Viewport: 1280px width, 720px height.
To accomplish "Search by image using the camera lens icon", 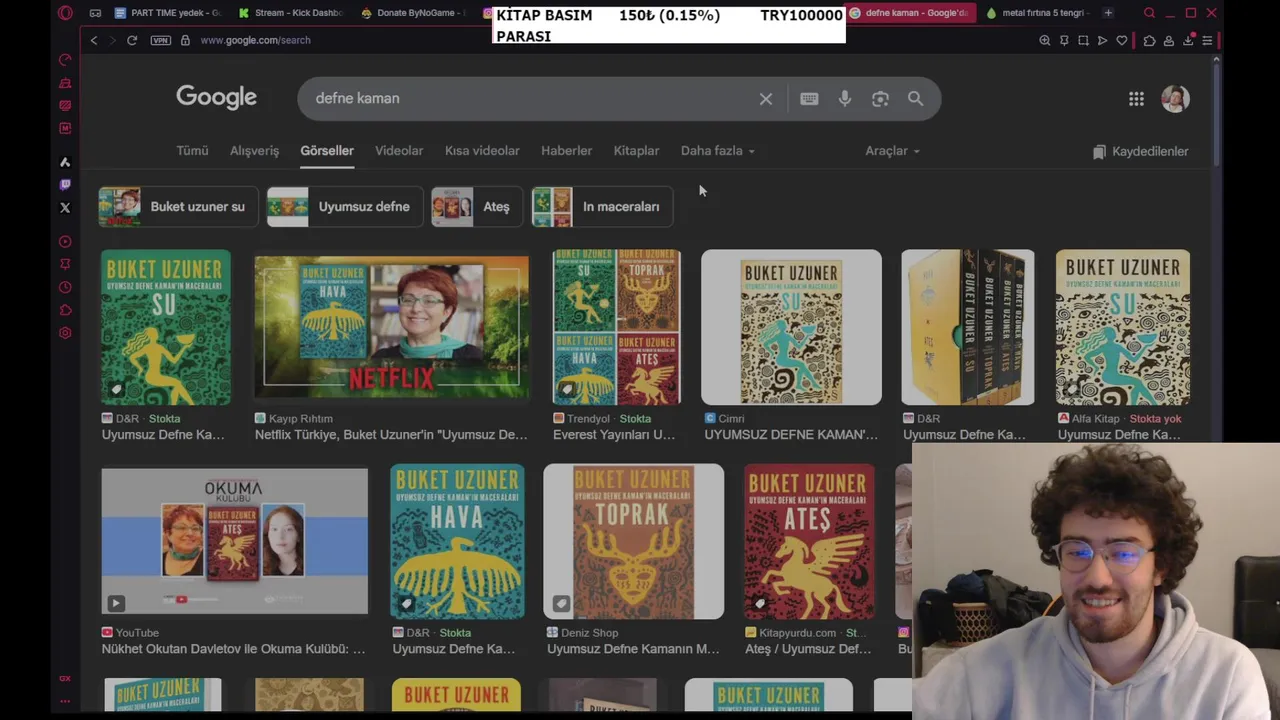I will coord(880,99).
